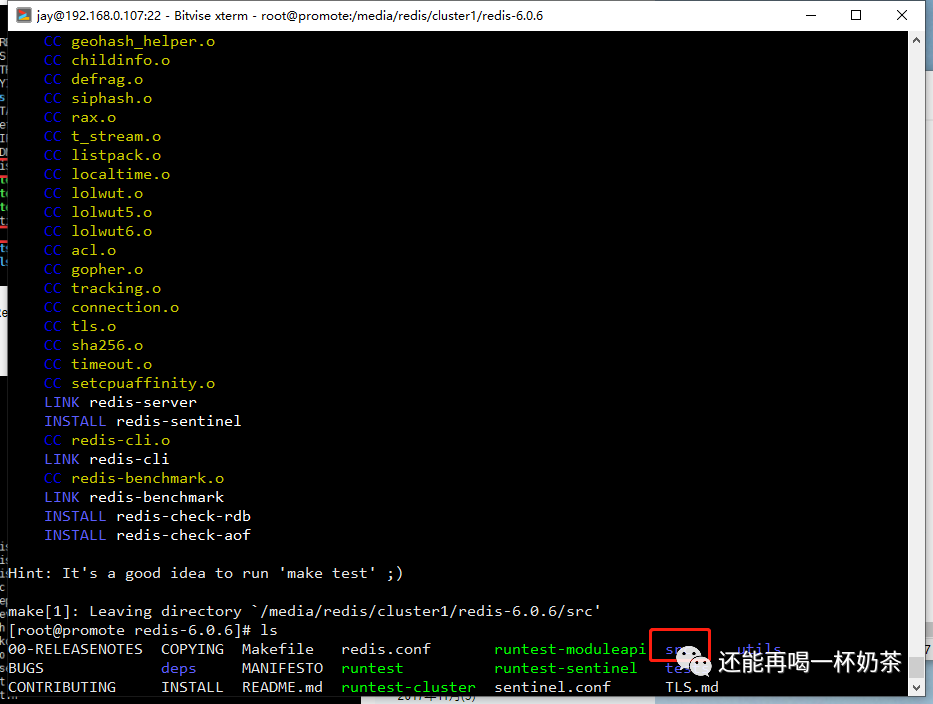Click the green 'runtest' script name
The width and height of the screenshot is (933, 704).
pyautogui.click(x=372, y=669)
